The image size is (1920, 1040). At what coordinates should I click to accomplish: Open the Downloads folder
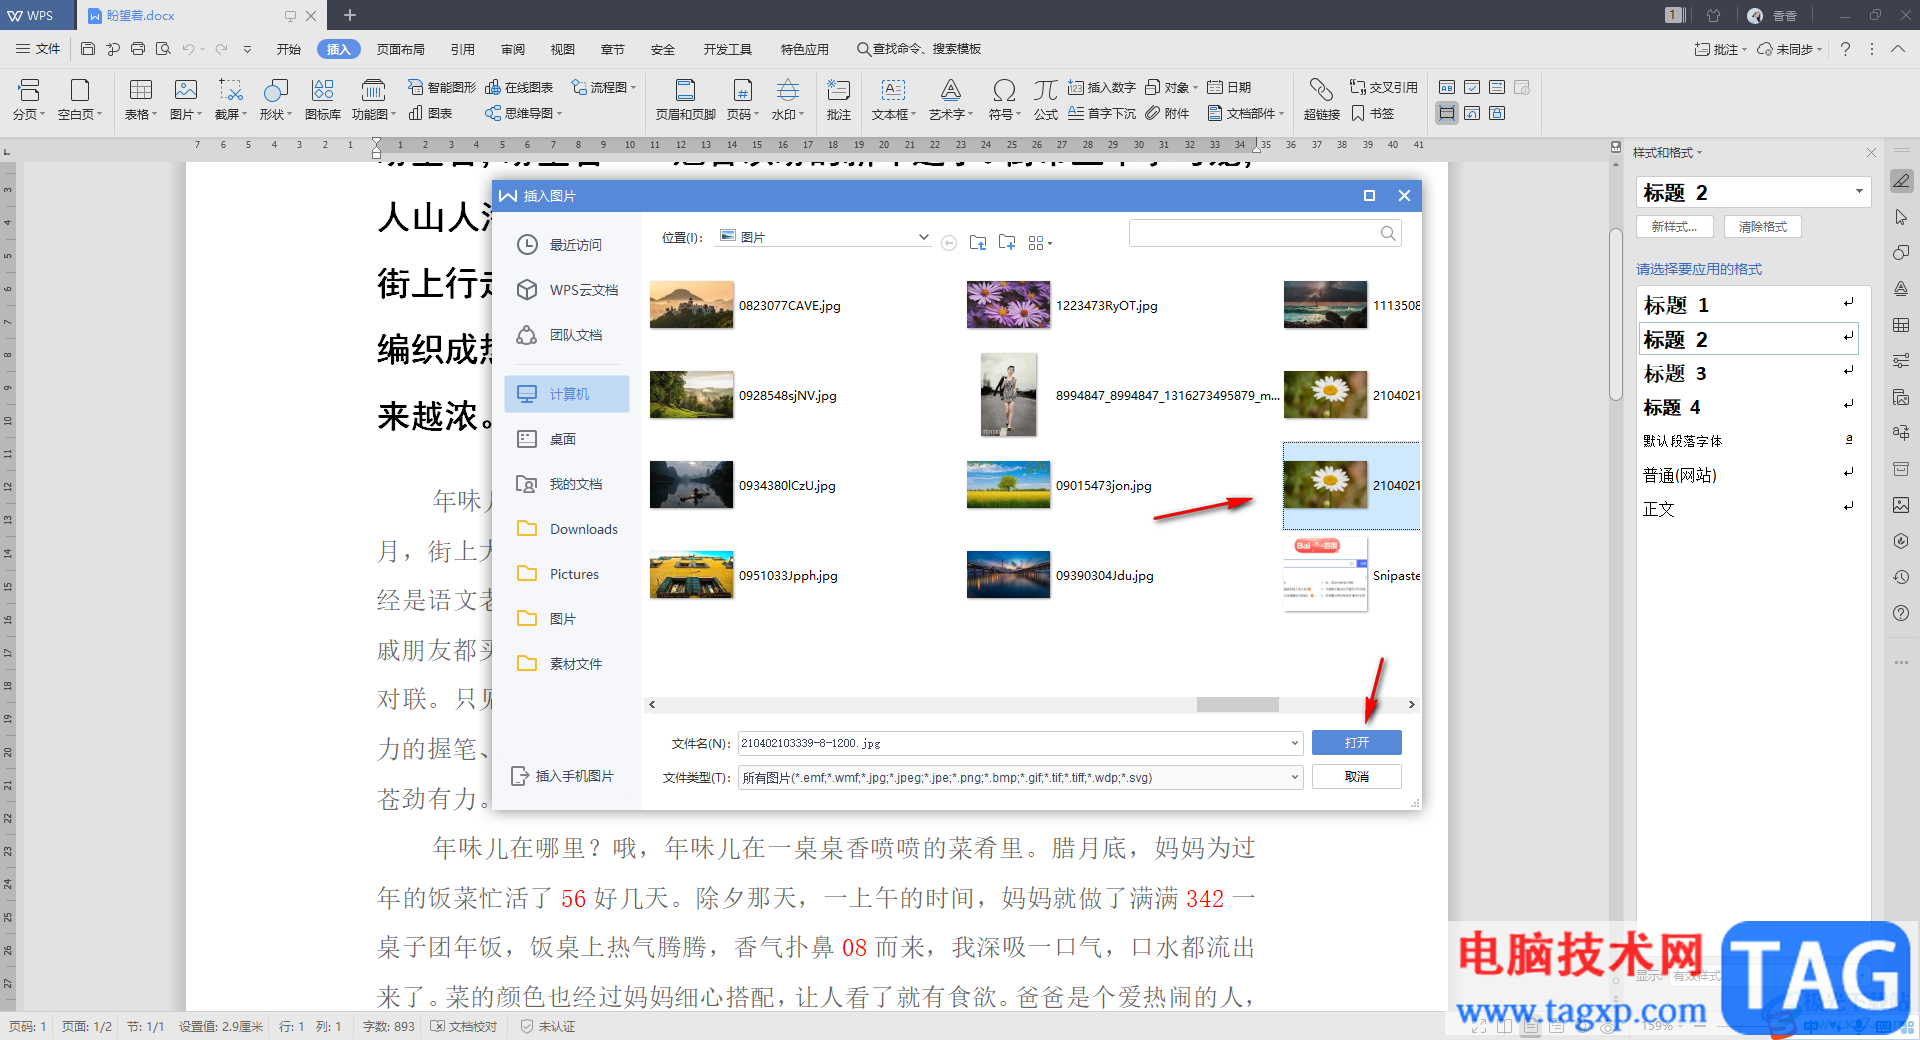567,528
